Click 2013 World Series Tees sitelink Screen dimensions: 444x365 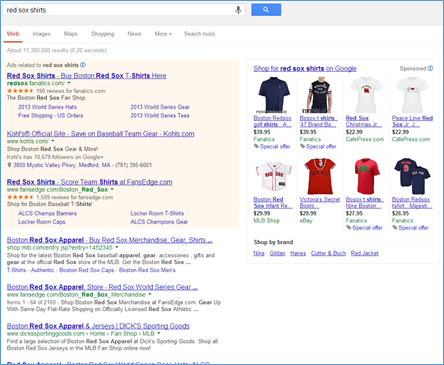pos(160,115)
